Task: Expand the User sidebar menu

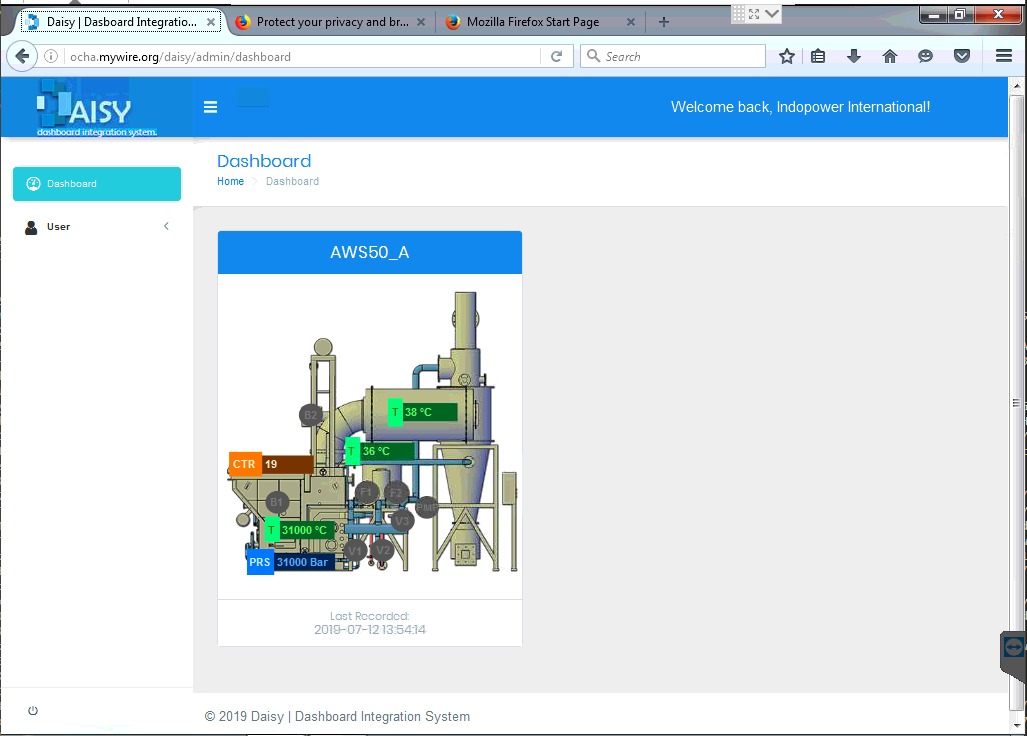Action: [x=97, y=227]
